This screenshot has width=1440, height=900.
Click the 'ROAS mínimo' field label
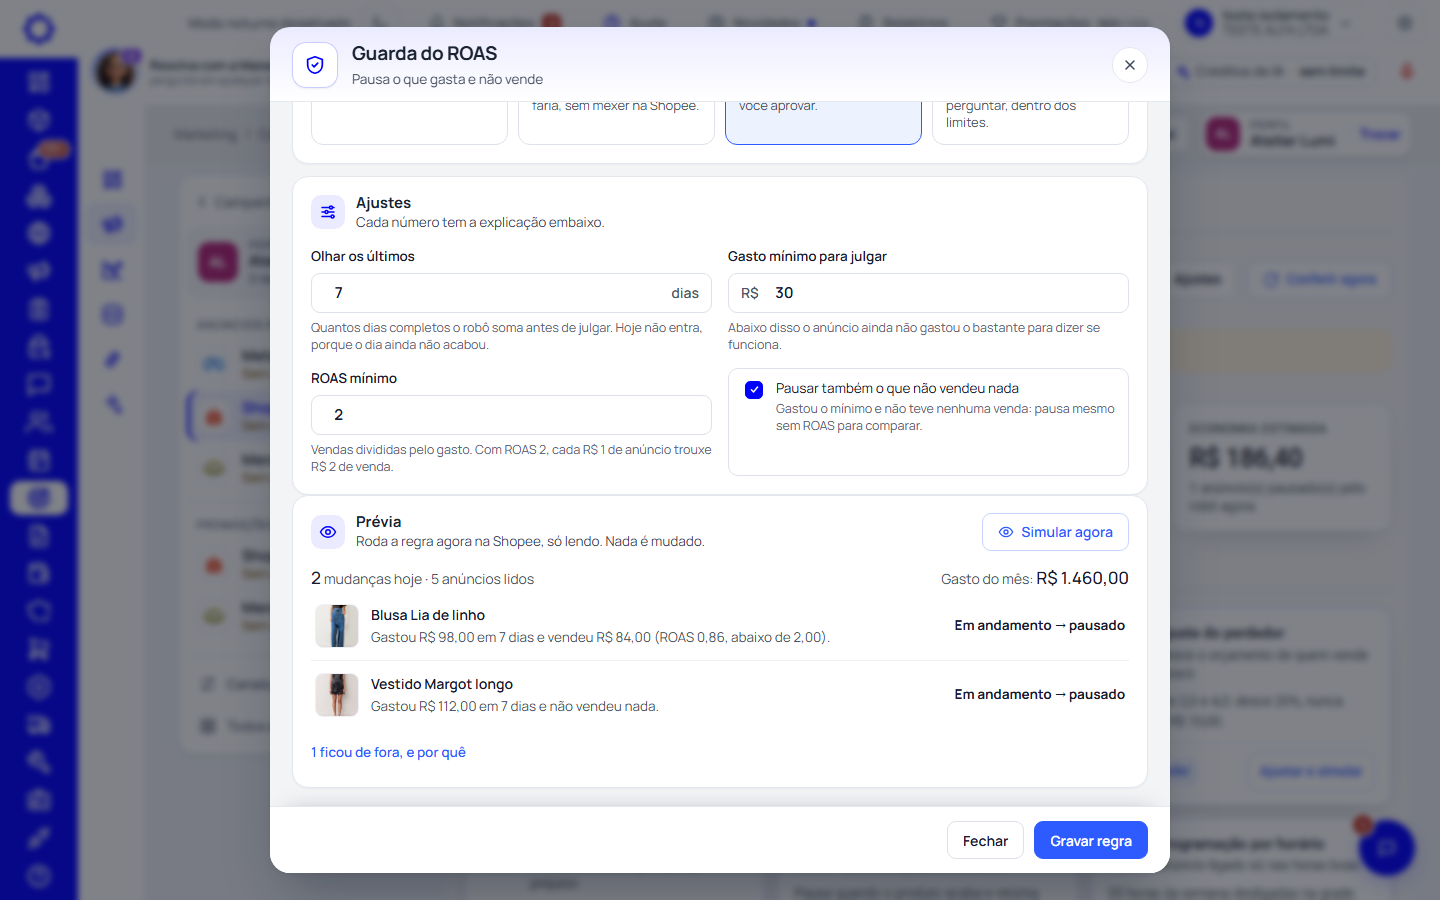click(354, 378)
